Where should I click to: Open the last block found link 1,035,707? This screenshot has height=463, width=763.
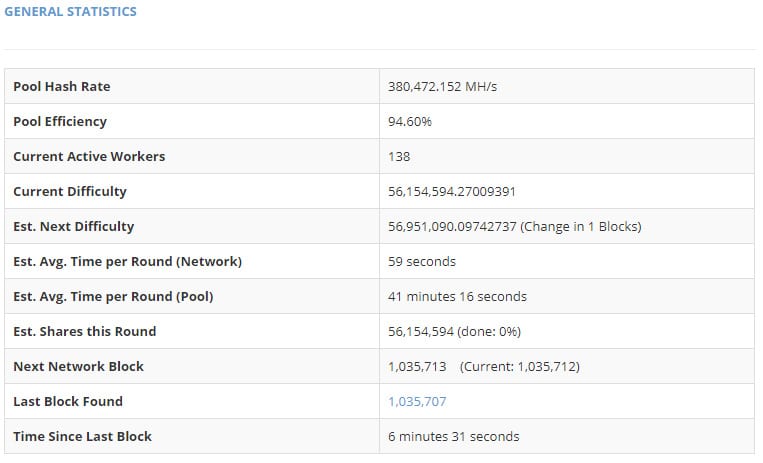[x=417, y=401]
